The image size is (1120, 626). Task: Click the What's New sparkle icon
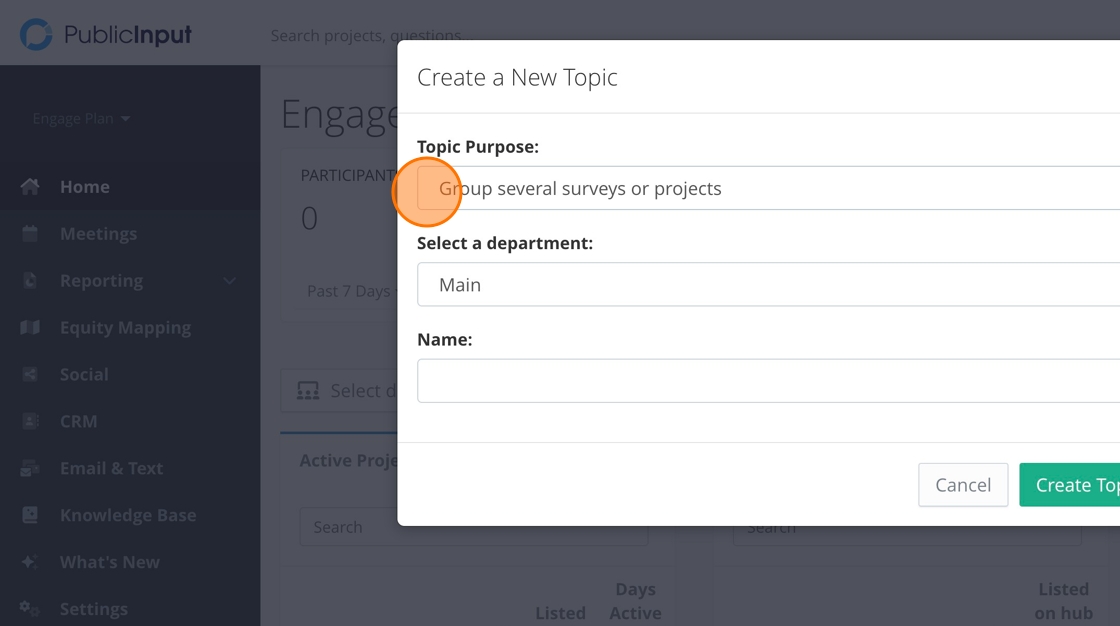(30, 562)
